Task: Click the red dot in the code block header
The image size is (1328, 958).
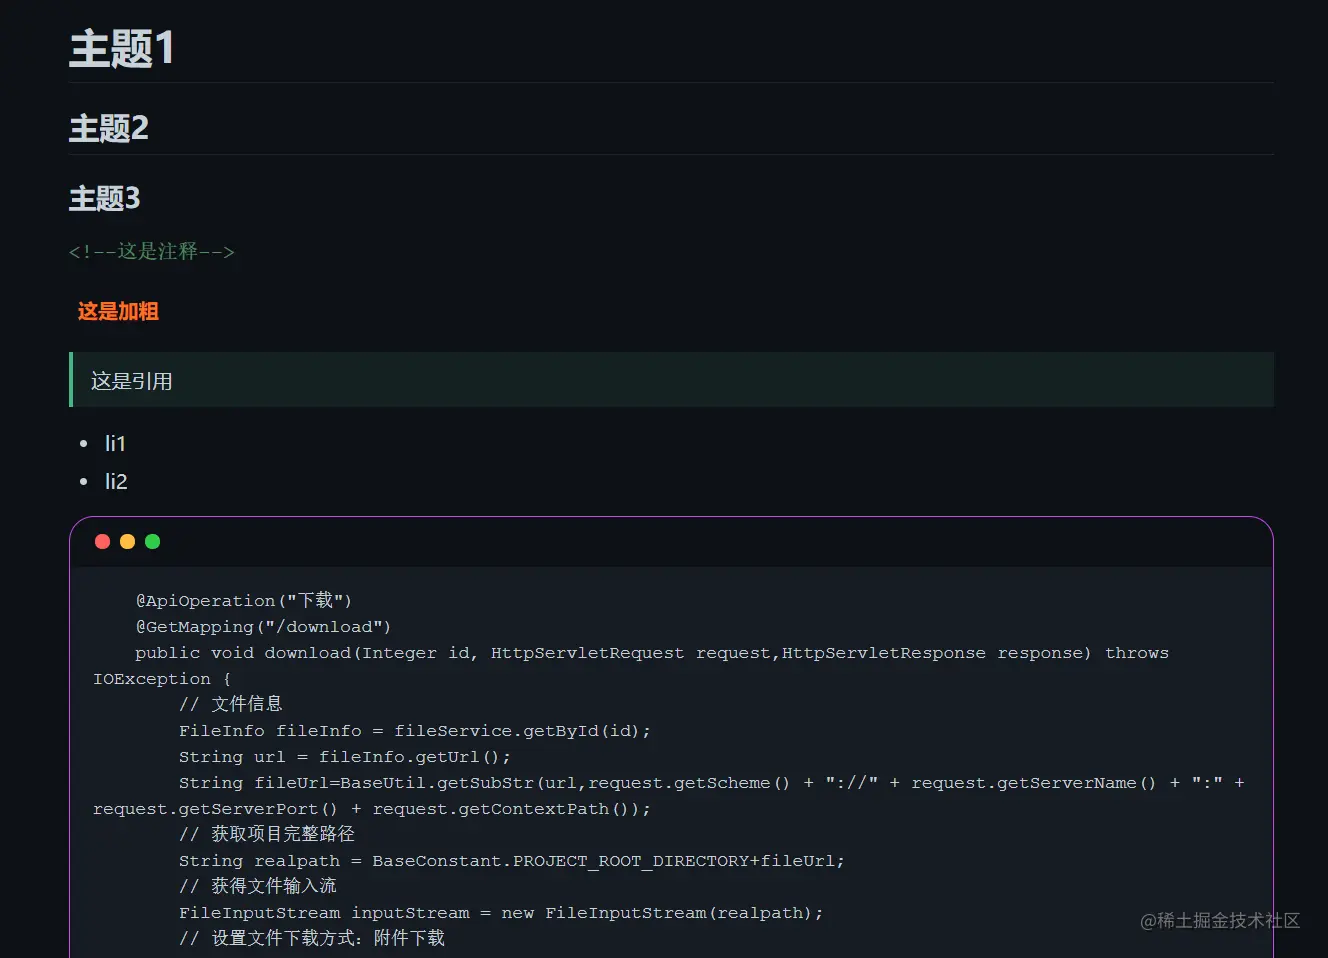Action: pos(102,542)
